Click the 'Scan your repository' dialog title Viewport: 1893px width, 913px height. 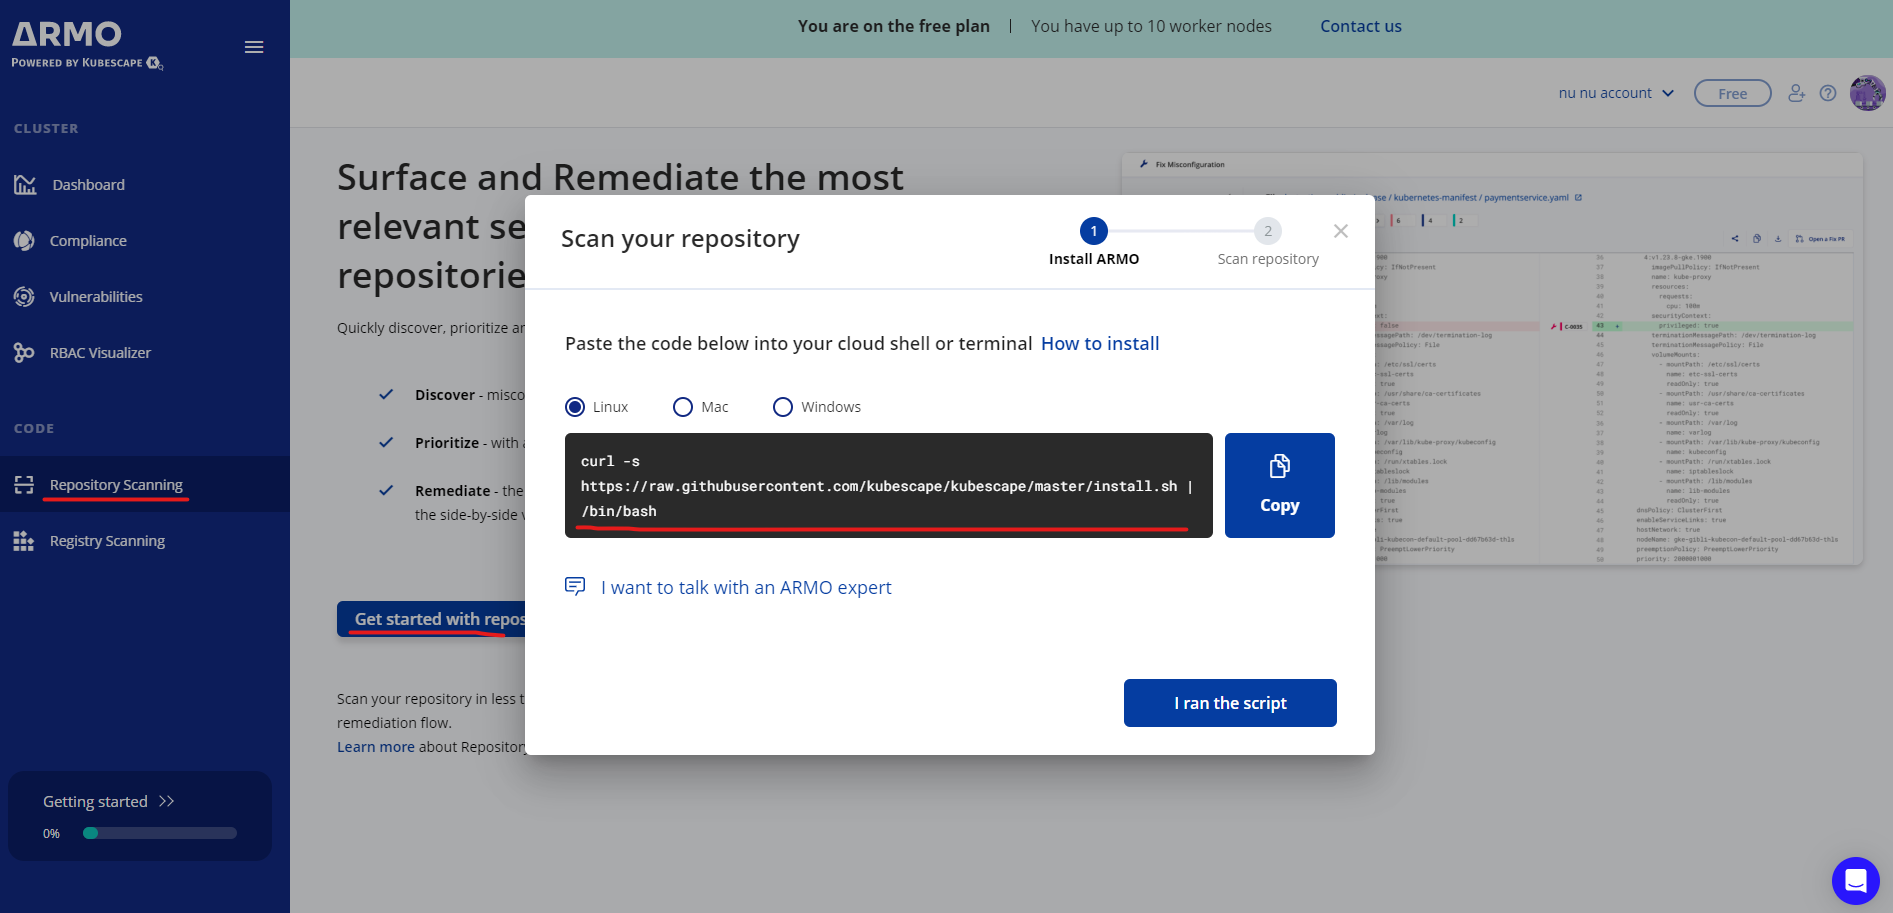coord(680,238)
